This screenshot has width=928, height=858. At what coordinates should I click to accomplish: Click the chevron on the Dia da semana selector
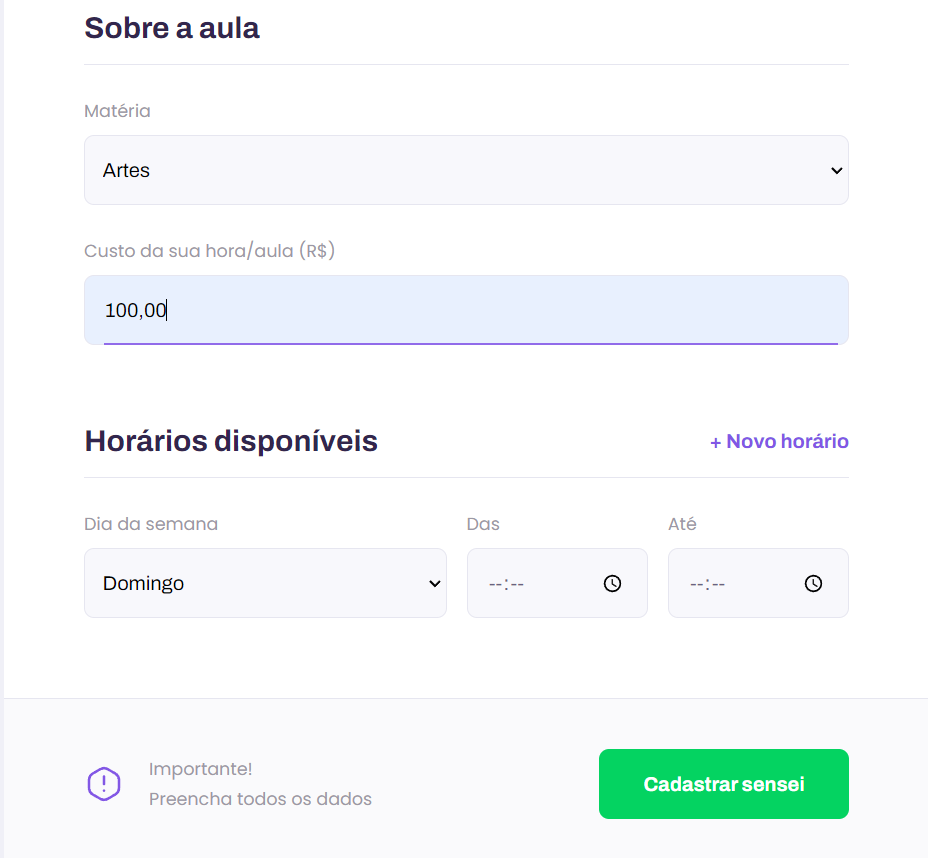pyautogui.click(x=434, y=583)
